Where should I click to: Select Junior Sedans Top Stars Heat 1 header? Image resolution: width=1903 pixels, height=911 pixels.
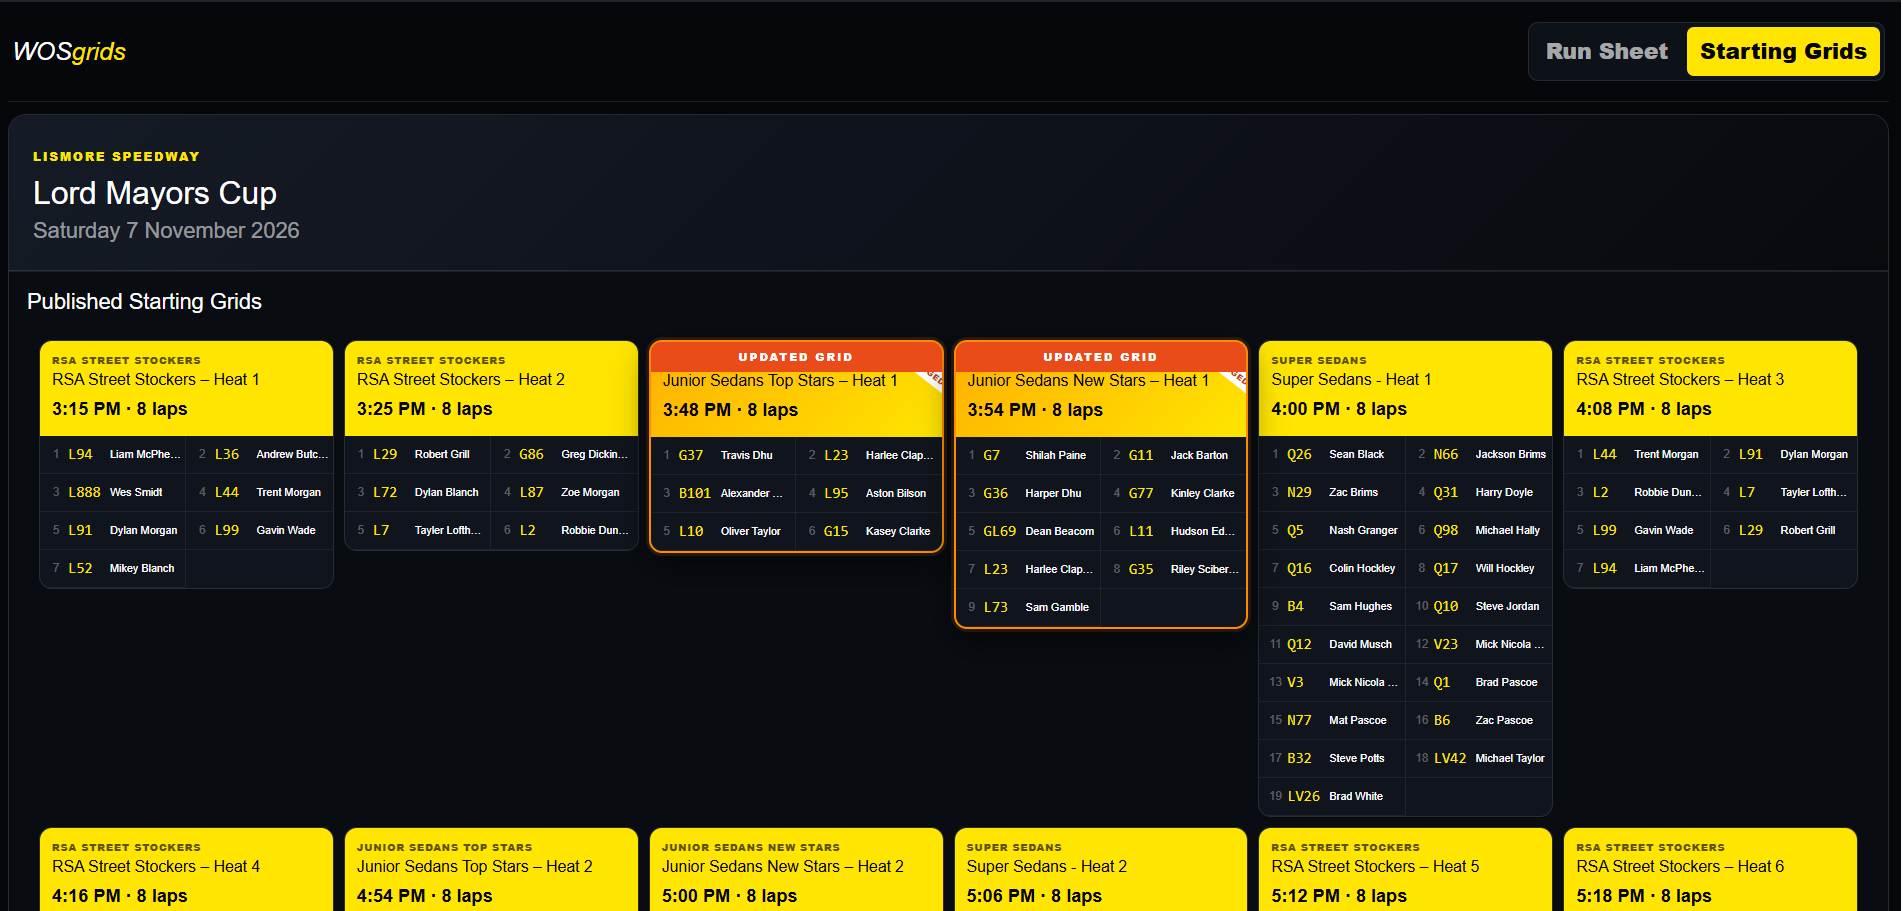(796, 390)
